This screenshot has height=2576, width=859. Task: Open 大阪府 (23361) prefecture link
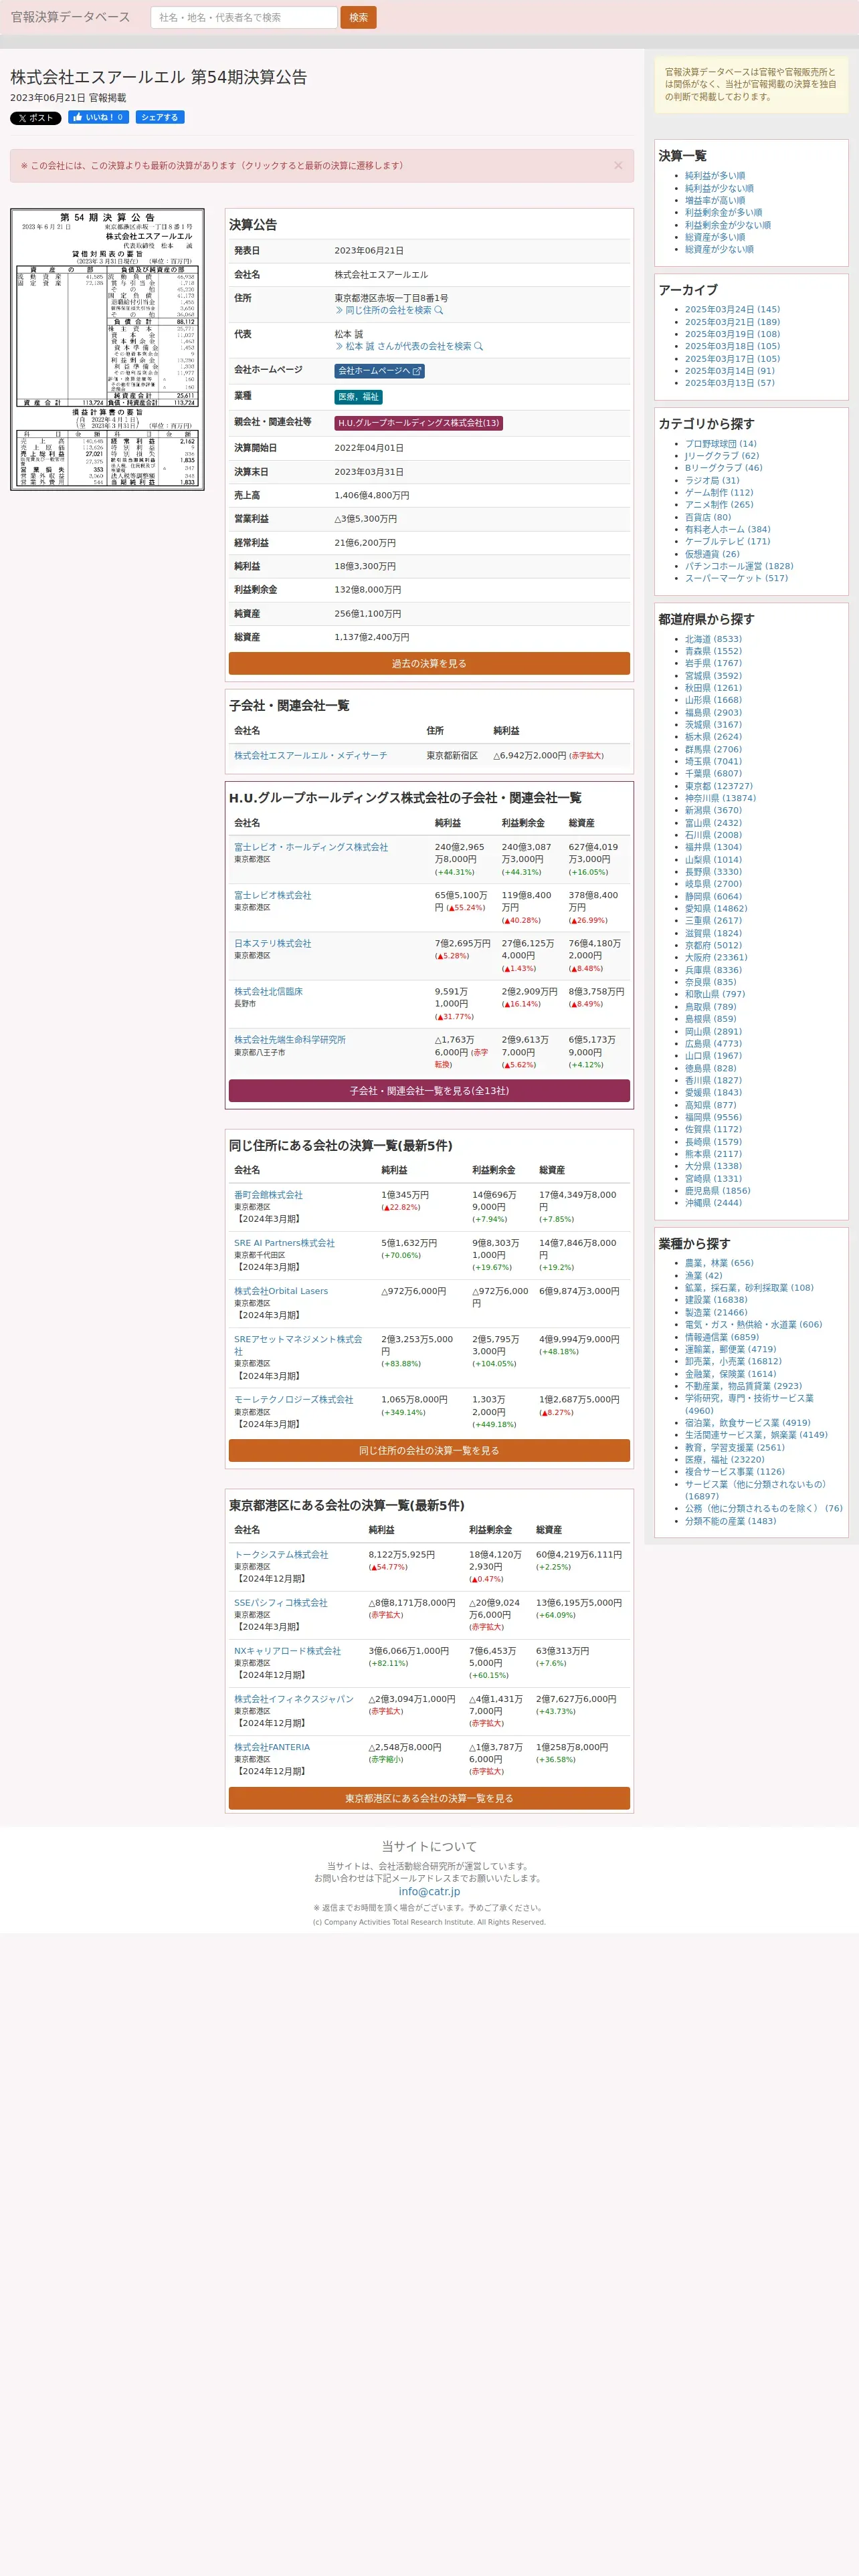pyautogui.click(x=716, y=957)
